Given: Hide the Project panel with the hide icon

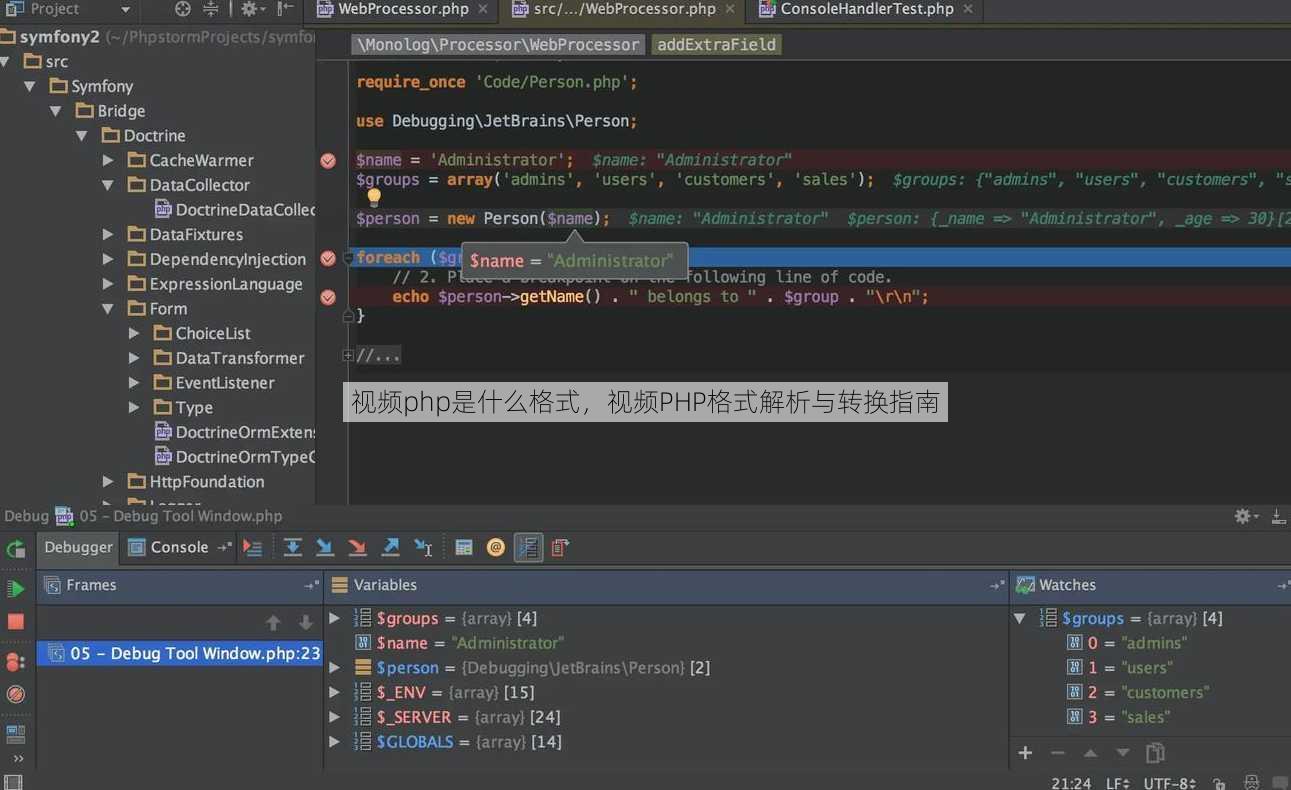Looking at the screenshot, I should (285, 9).
